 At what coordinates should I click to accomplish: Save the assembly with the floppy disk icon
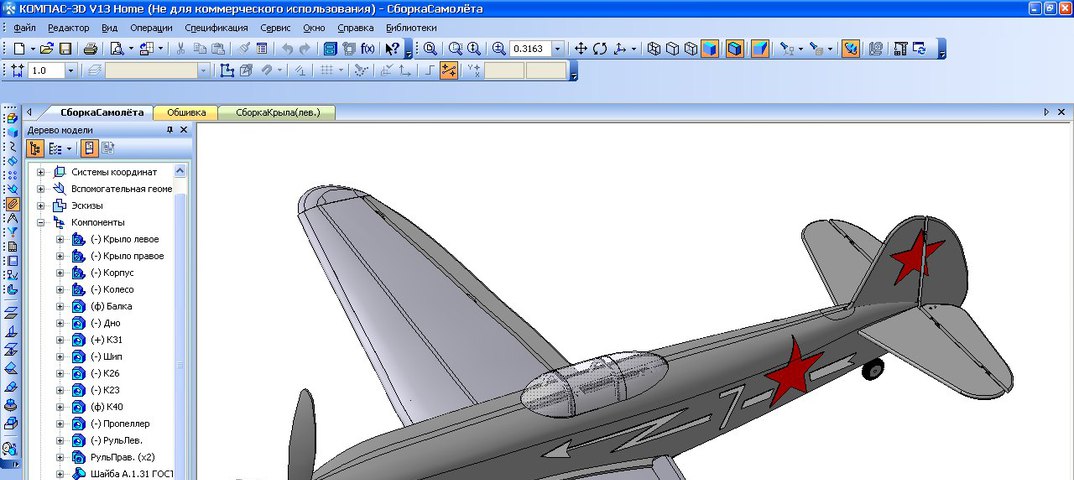65,49
